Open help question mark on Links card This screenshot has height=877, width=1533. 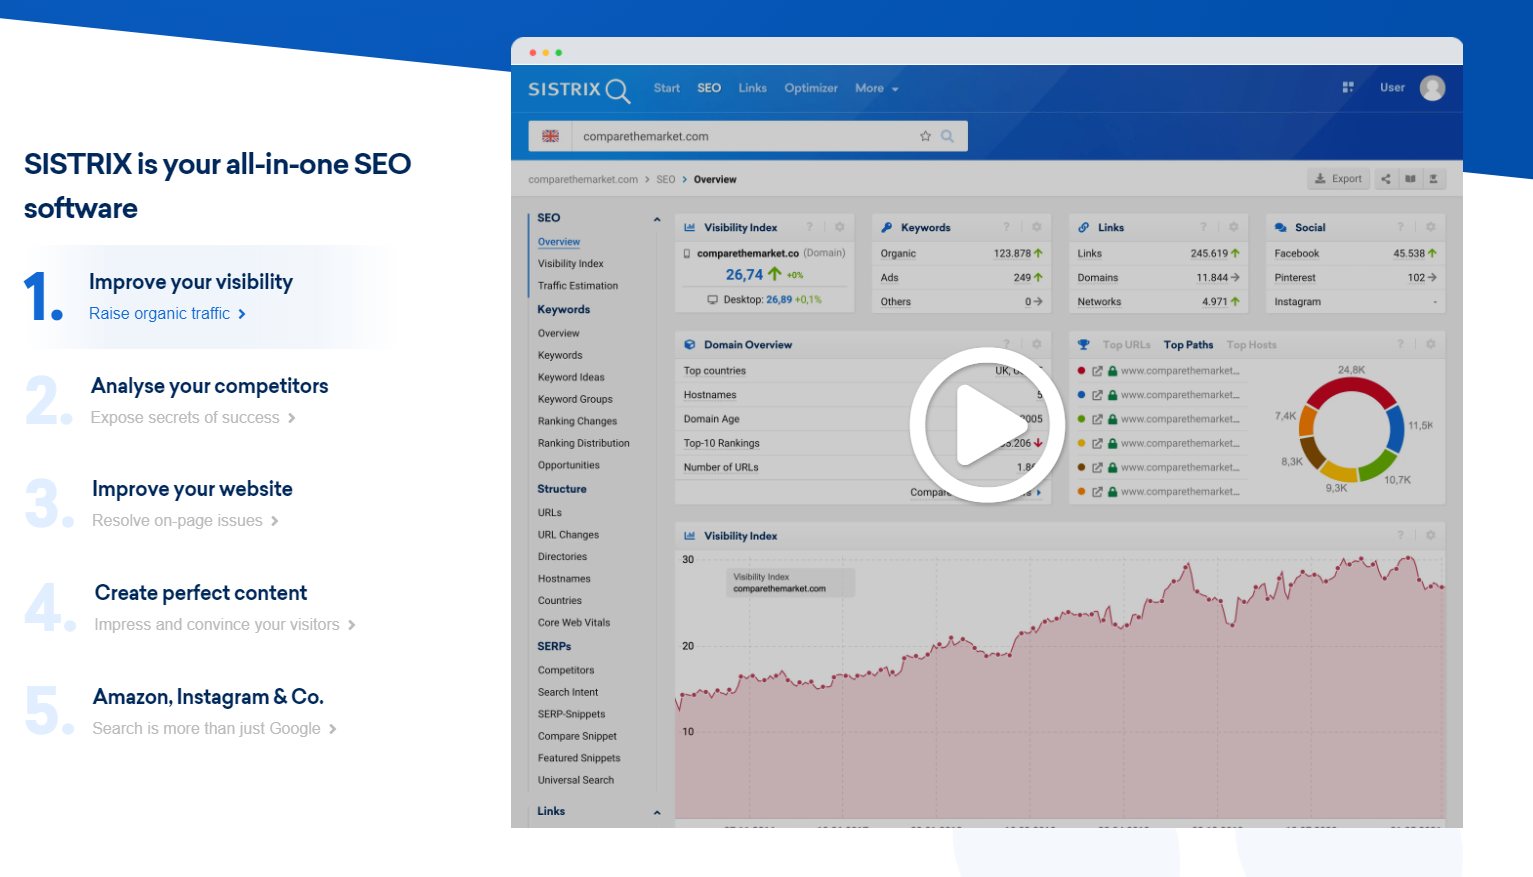click(x=1203, y=227)
